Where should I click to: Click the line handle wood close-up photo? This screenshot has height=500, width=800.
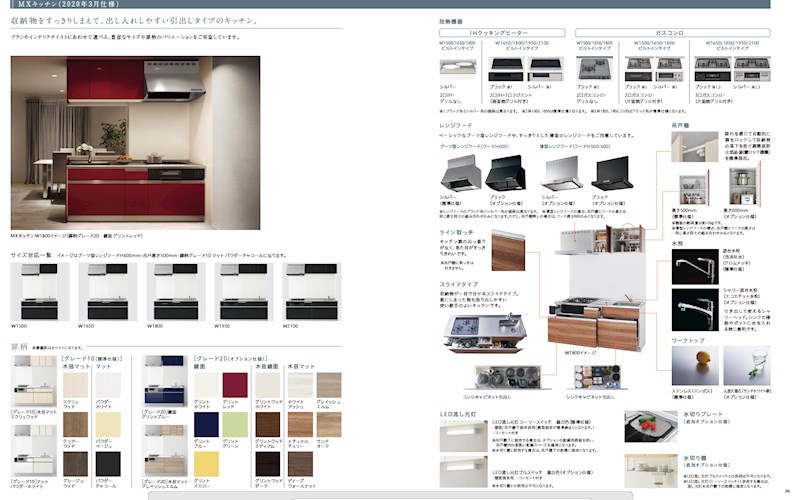tap(508, 251)
